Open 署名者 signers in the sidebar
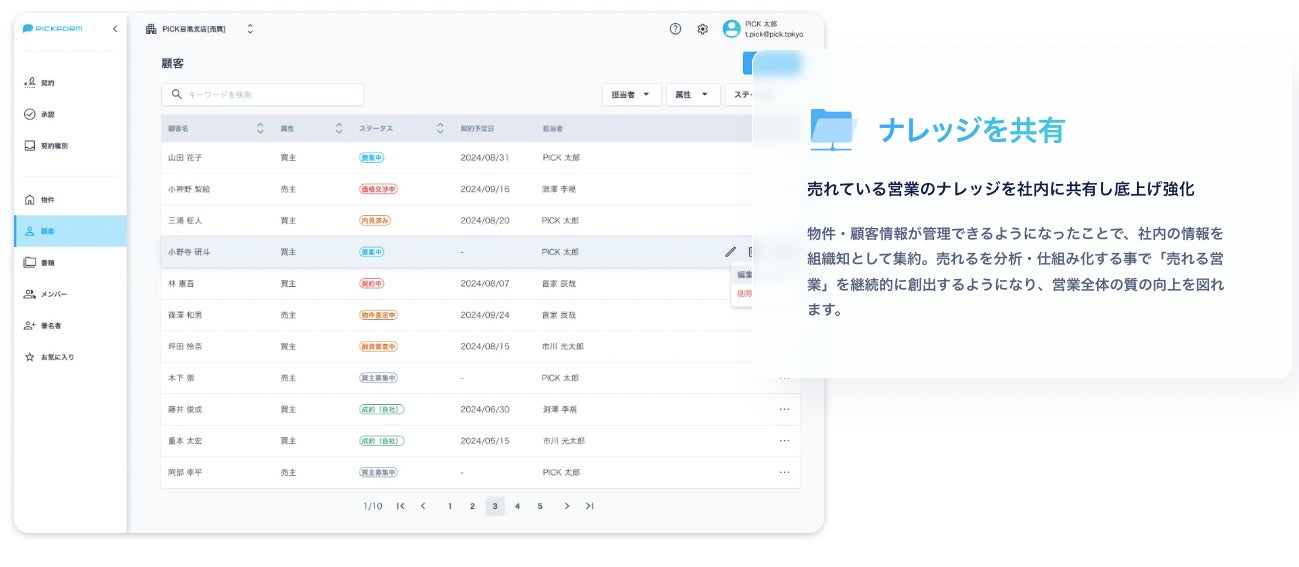Viewport: 1299px width, 567px height. pyautogui.click(x=50, y=326)
